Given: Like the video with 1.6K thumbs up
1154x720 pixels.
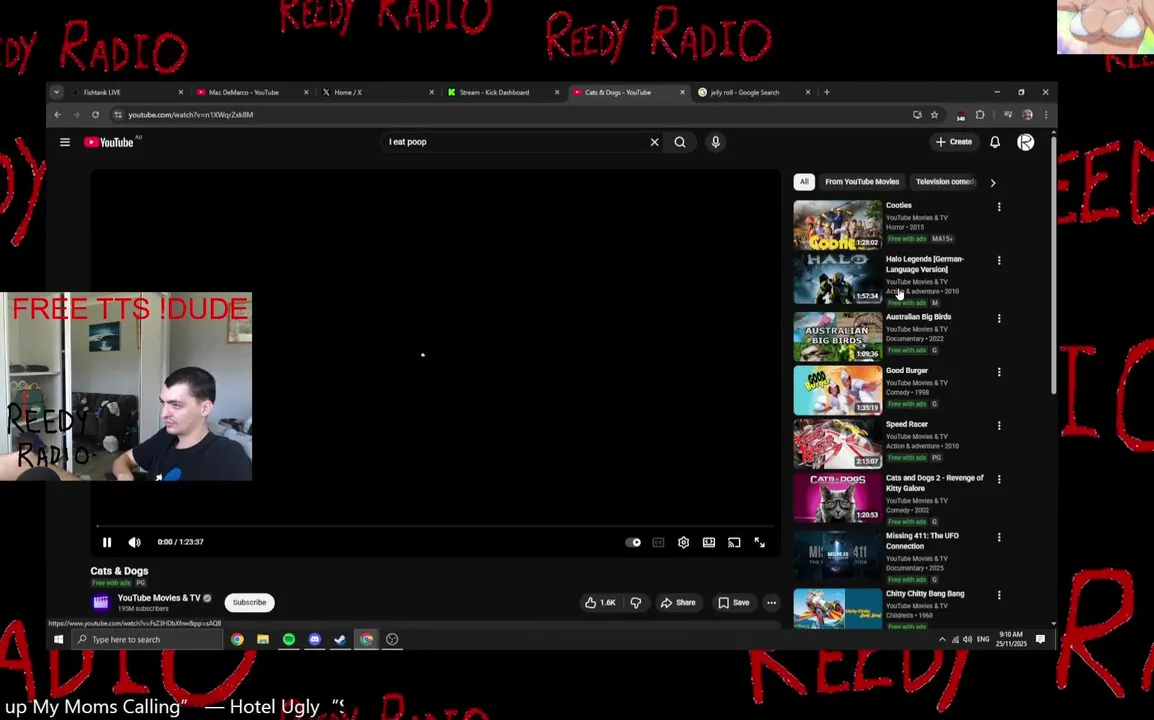Looking at the screenshot, I should click(x=600, y=602).
